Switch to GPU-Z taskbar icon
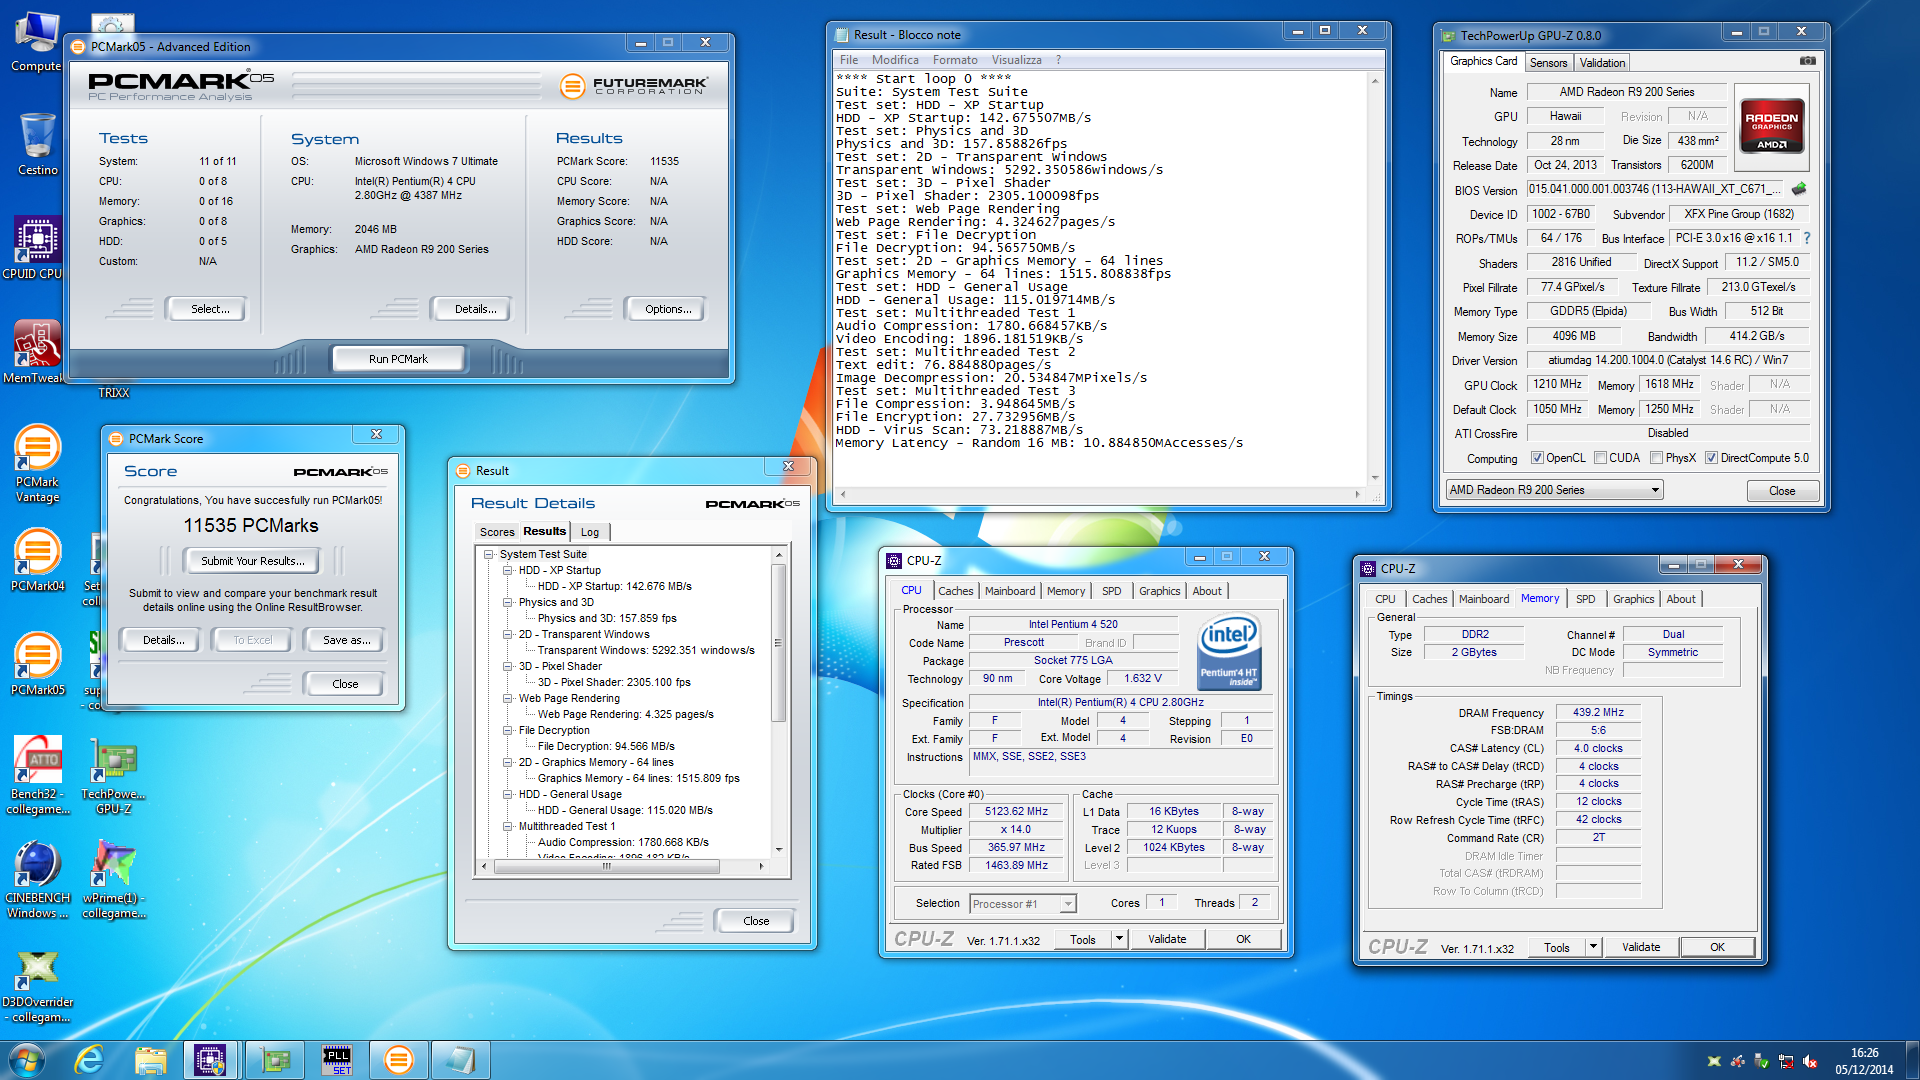The image size is (1920, 1080). point(274,1060)
